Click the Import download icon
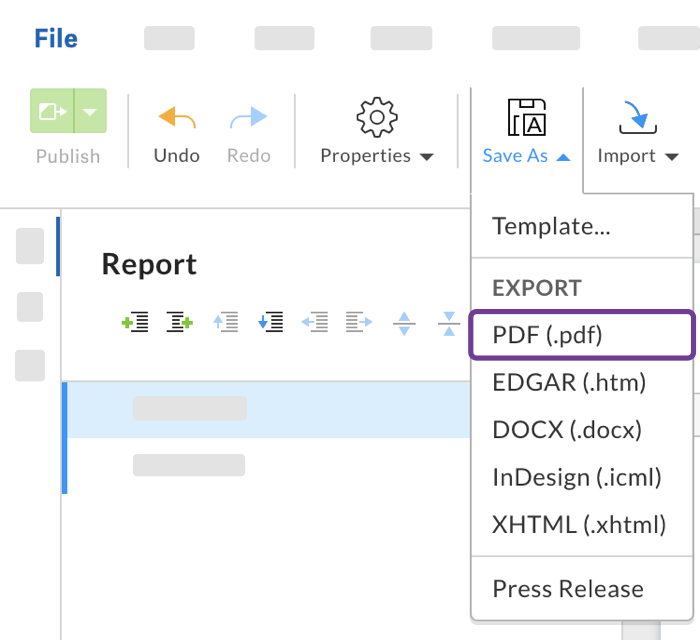 [637, 117]
